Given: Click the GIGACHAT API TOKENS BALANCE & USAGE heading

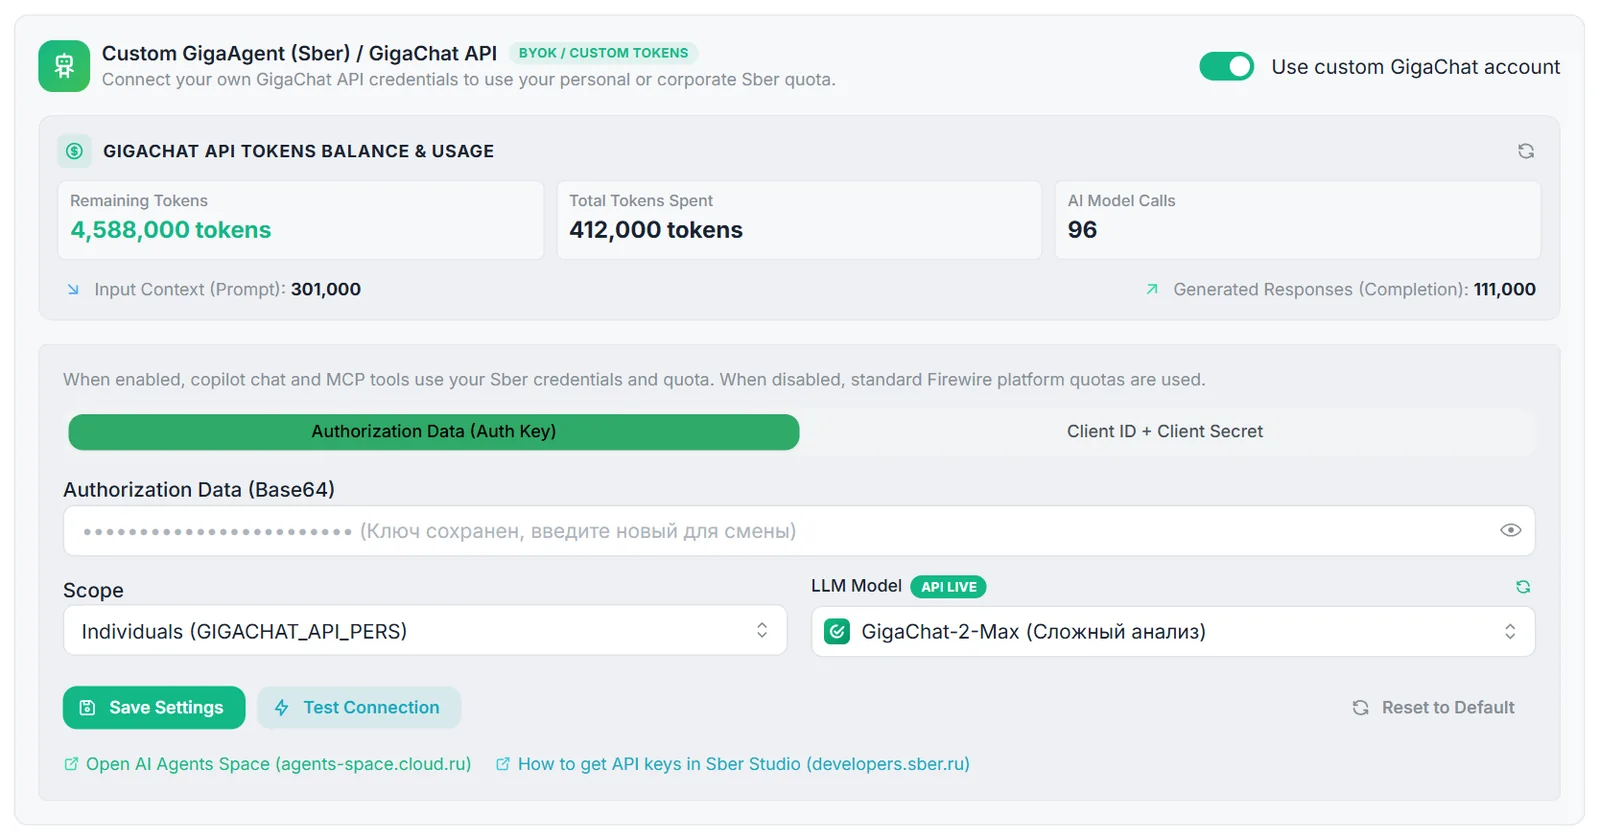Looking at the screenshot, I should [x=298, y=151].
